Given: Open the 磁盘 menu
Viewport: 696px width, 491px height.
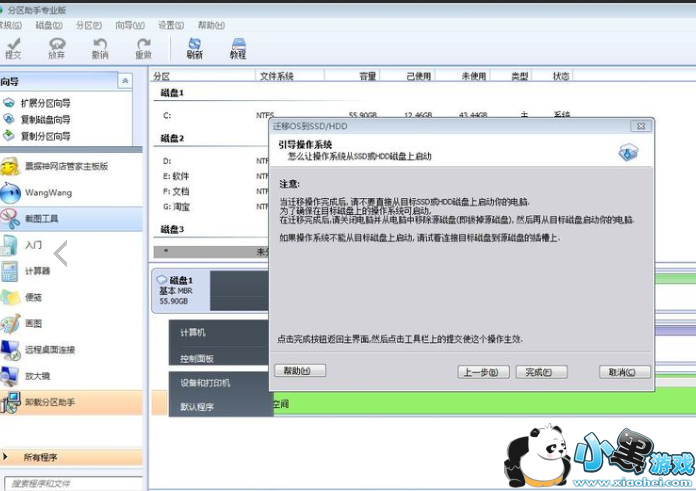Looking at the screenshot, I should 49,25.
